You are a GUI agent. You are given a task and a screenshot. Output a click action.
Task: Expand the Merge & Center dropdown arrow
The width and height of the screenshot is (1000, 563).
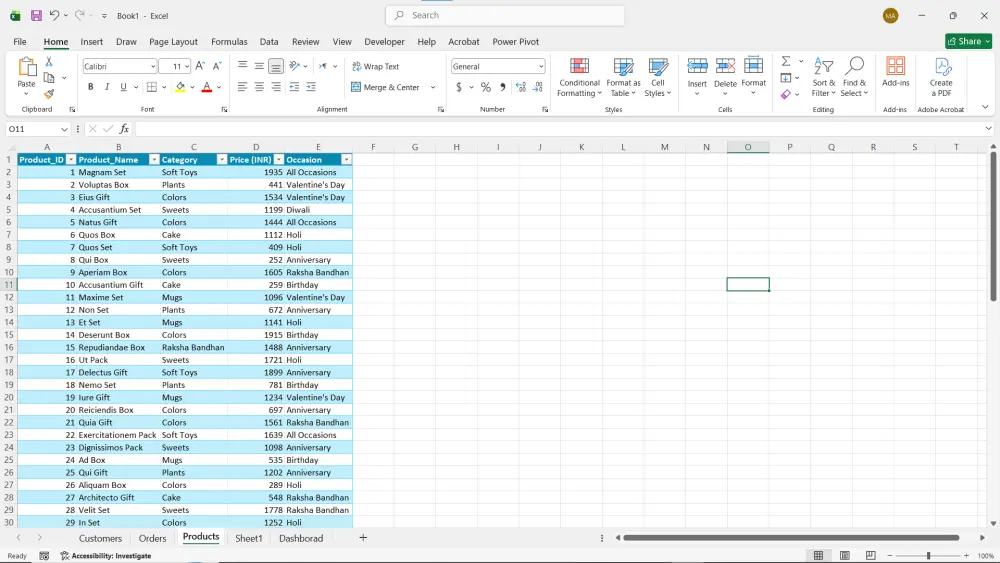433,87
